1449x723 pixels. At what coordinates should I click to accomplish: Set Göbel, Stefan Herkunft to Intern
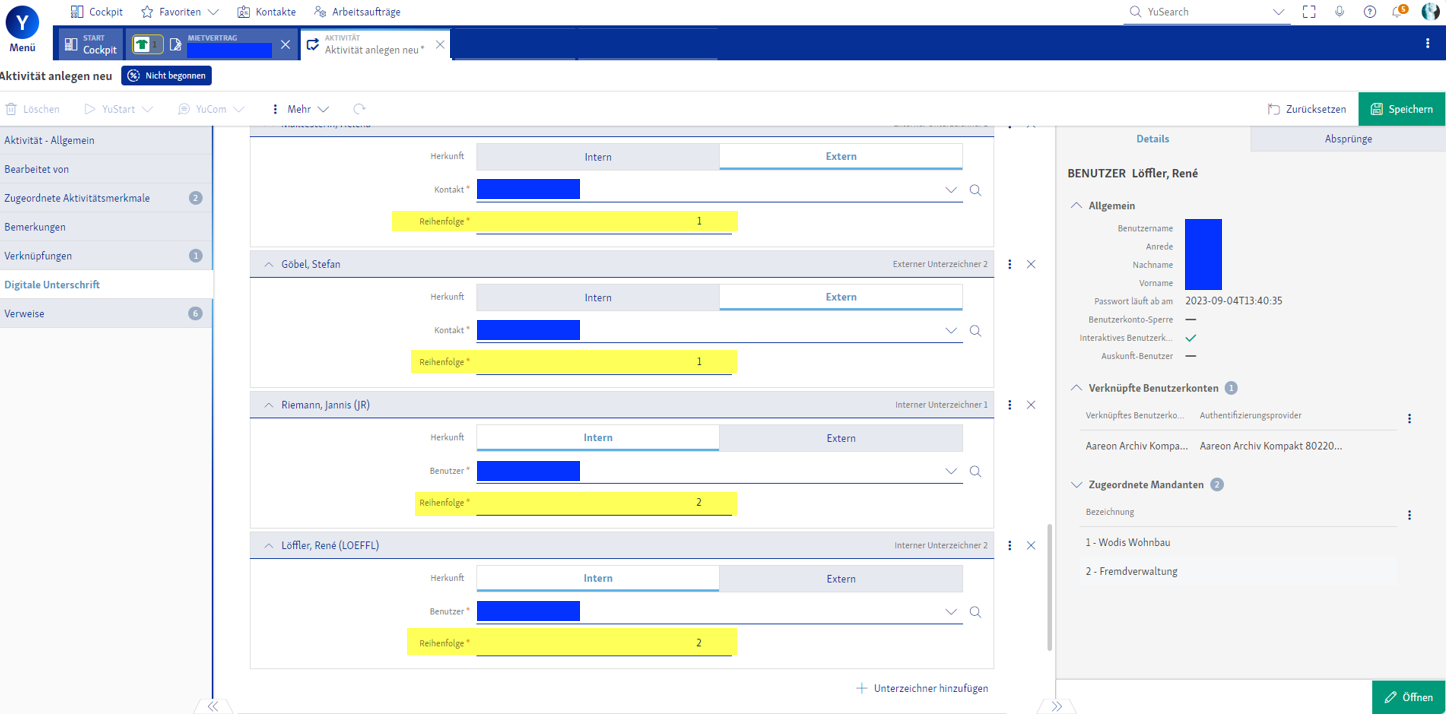597,297
